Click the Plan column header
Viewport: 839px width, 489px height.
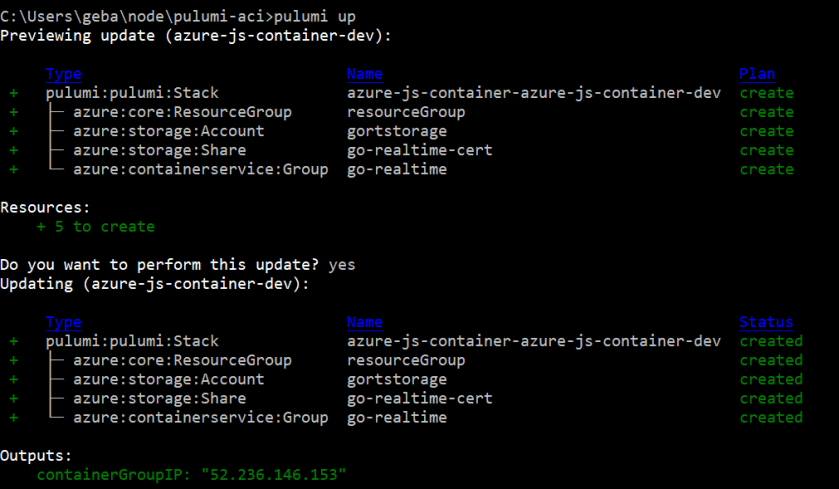[x=756, y=74]
